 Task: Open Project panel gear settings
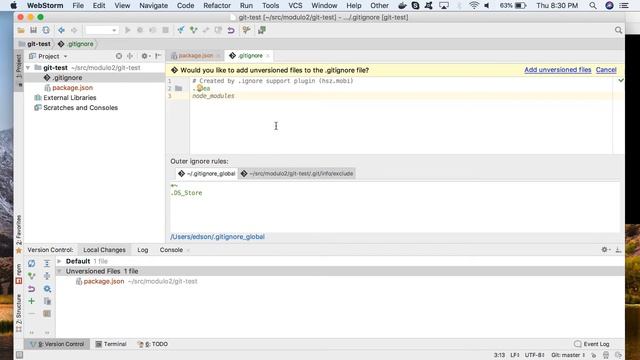pyautogui.click(x=145, y=56)
